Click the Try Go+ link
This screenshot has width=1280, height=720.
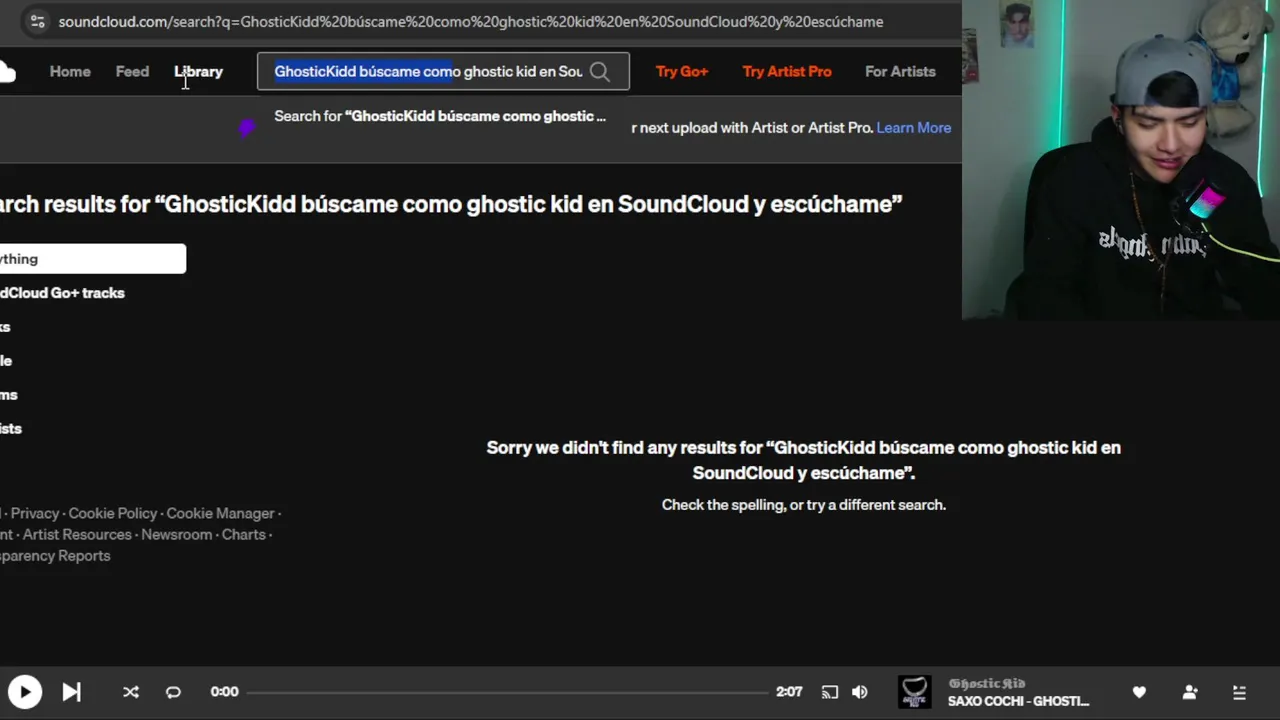pyautogui.click(x=682, y=72)
